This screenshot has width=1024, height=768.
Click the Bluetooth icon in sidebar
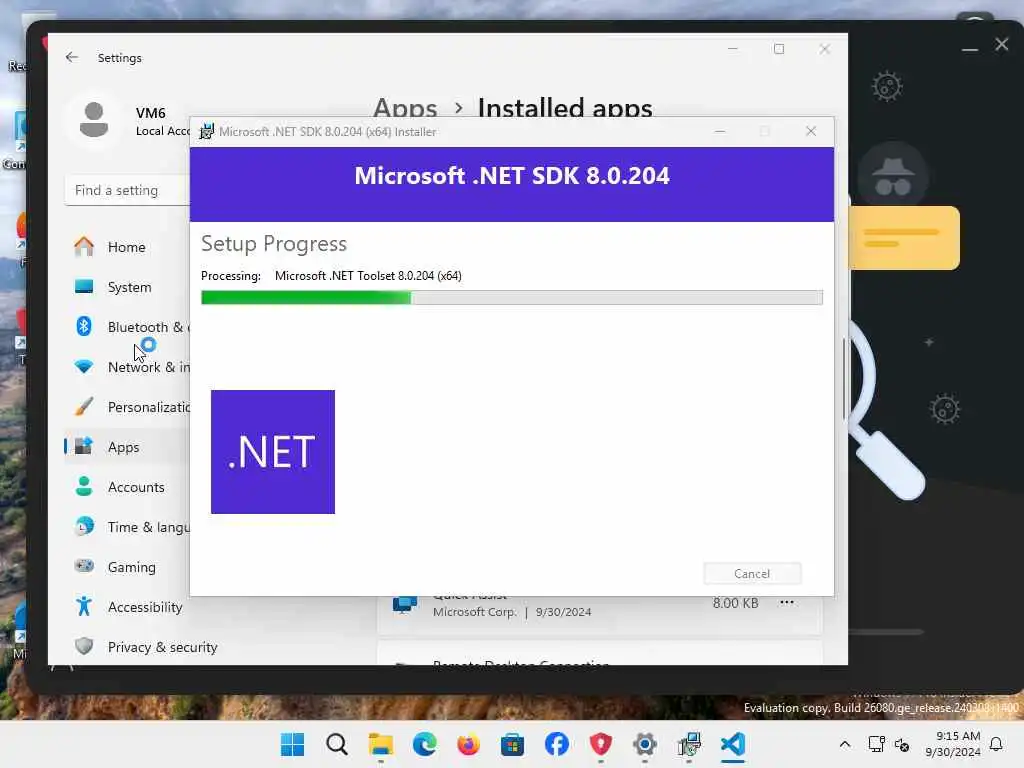84,326
